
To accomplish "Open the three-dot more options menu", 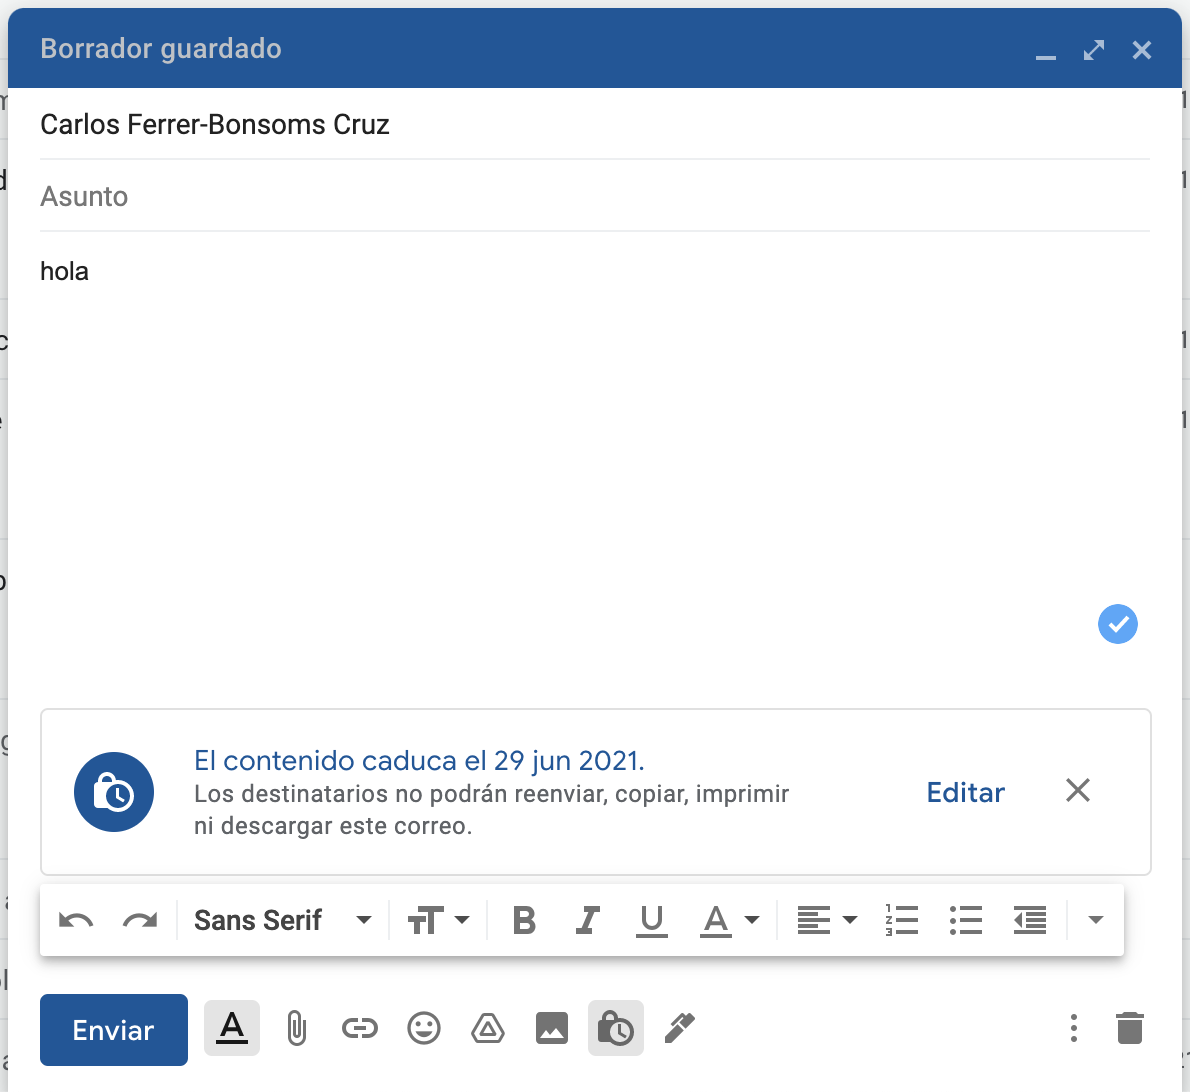I will coord(1074,1028).
